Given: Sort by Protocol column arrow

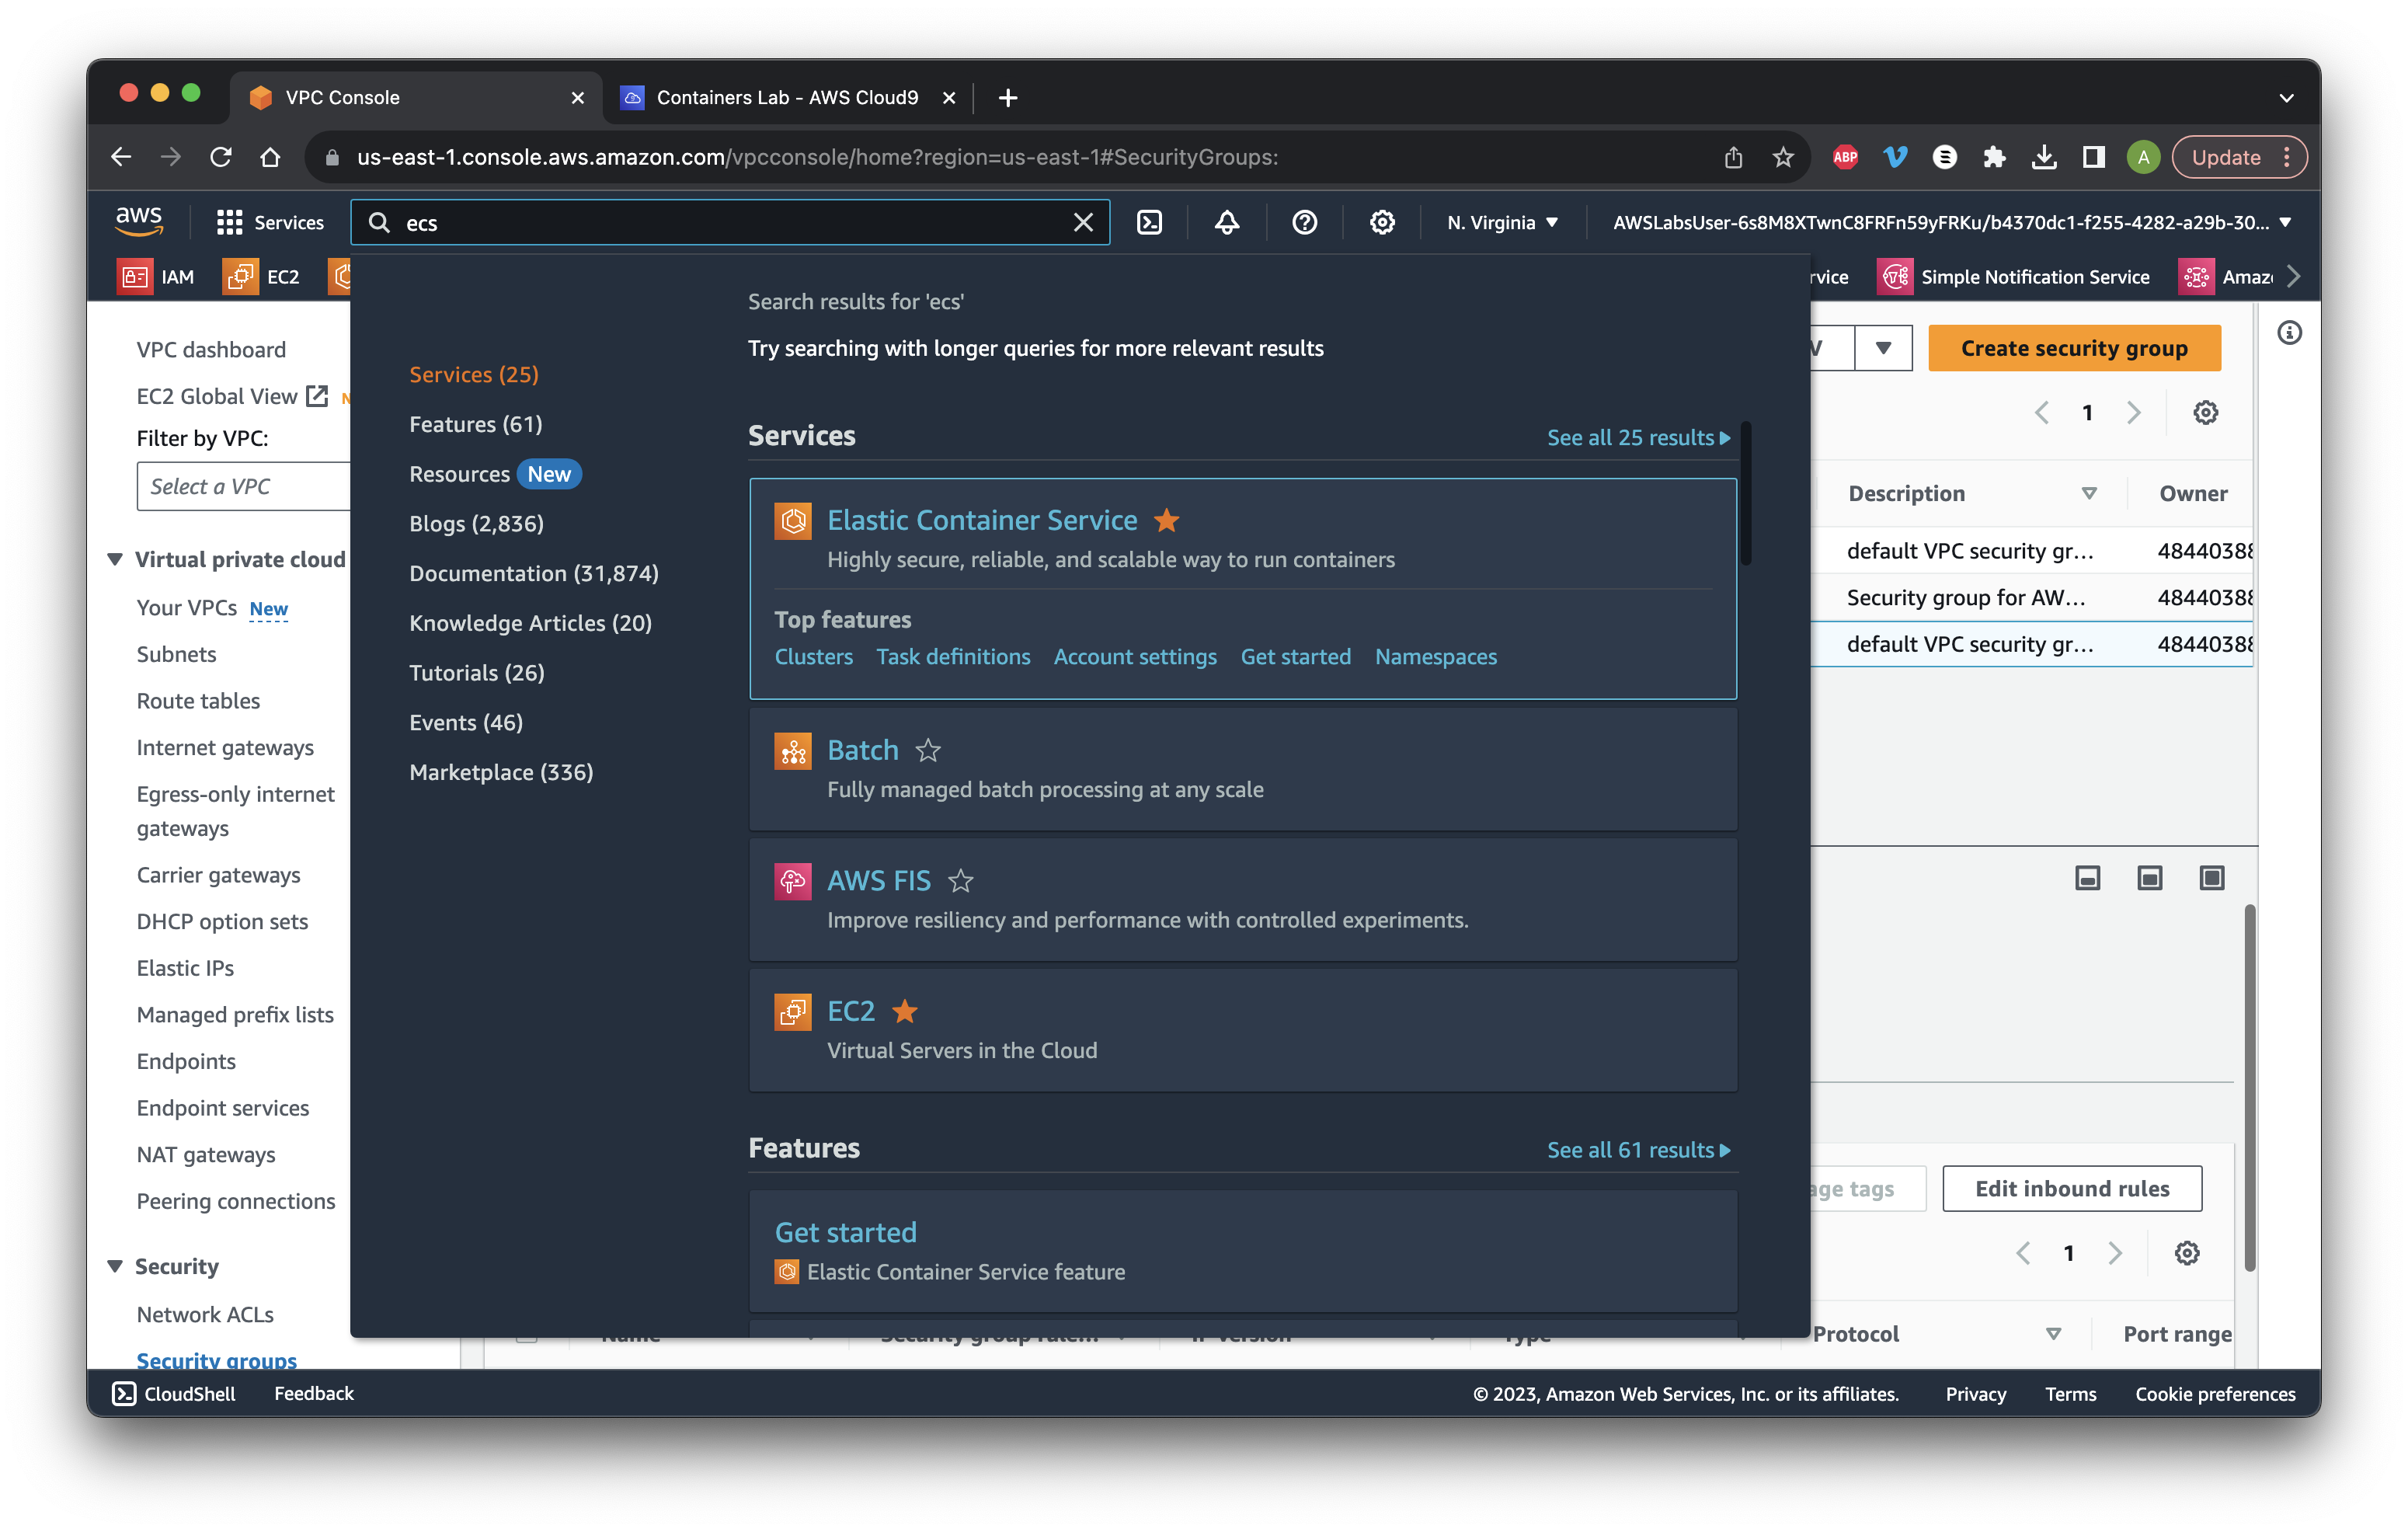Looking at the screenshot, I should (x=2052, y=1333).
